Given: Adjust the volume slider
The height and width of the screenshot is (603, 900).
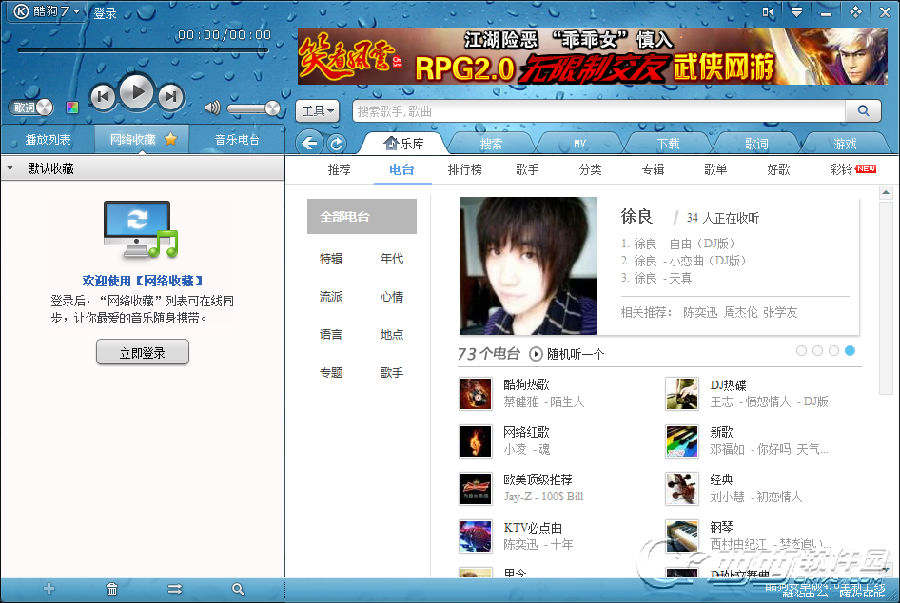Looking at the screenshot, I should [245, 108].
